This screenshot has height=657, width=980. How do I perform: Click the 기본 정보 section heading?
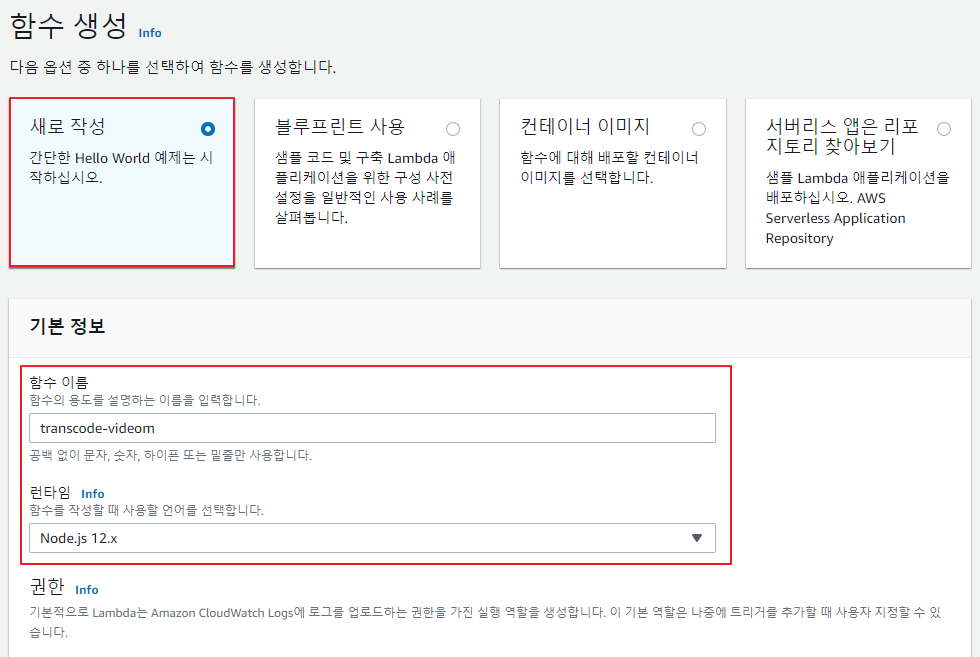tap(68, 326)
